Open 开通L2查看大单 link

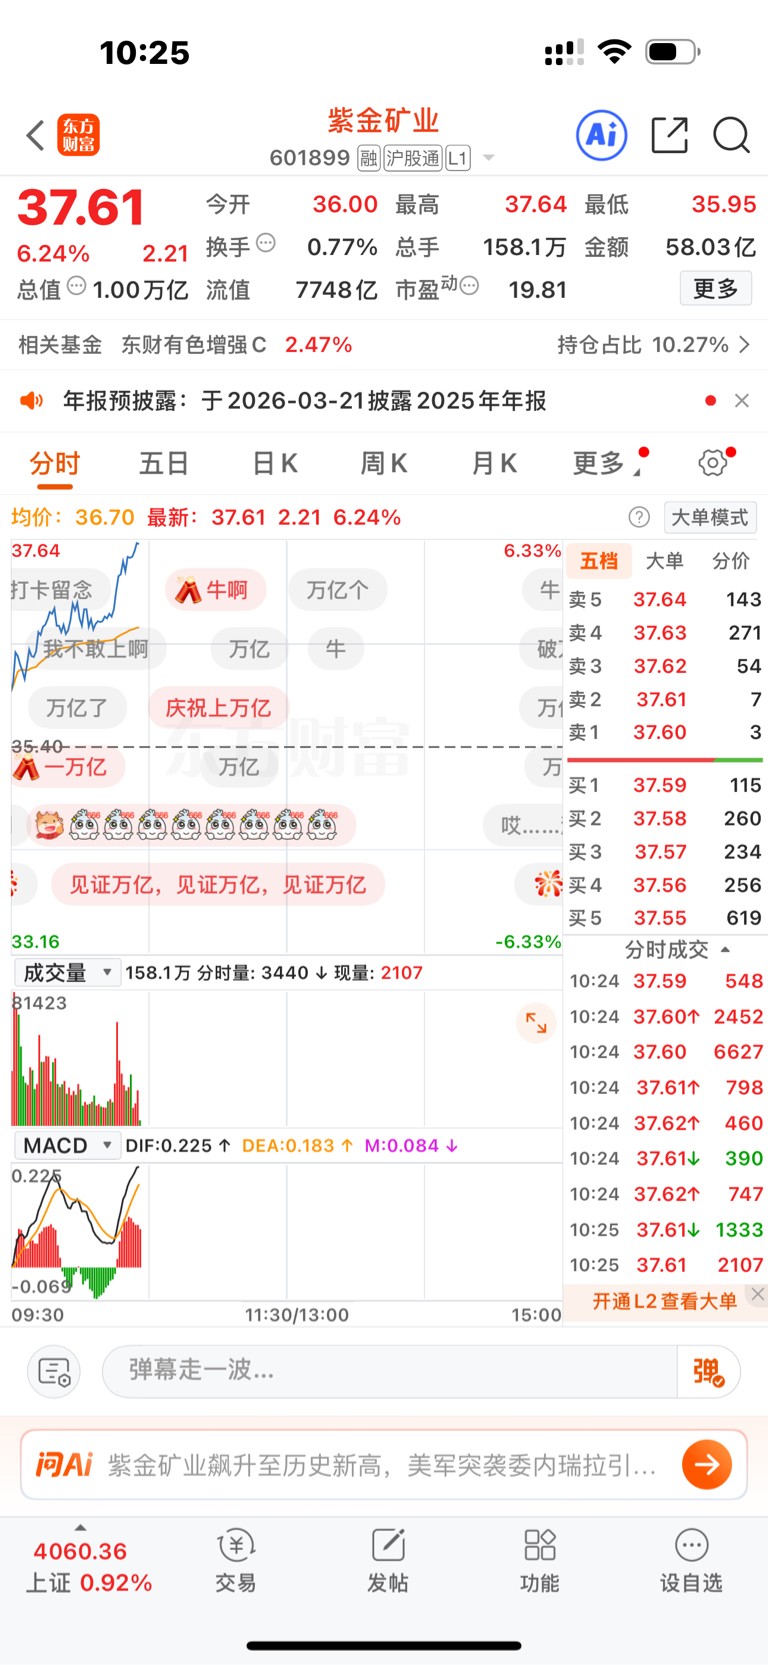[665, 1301]
